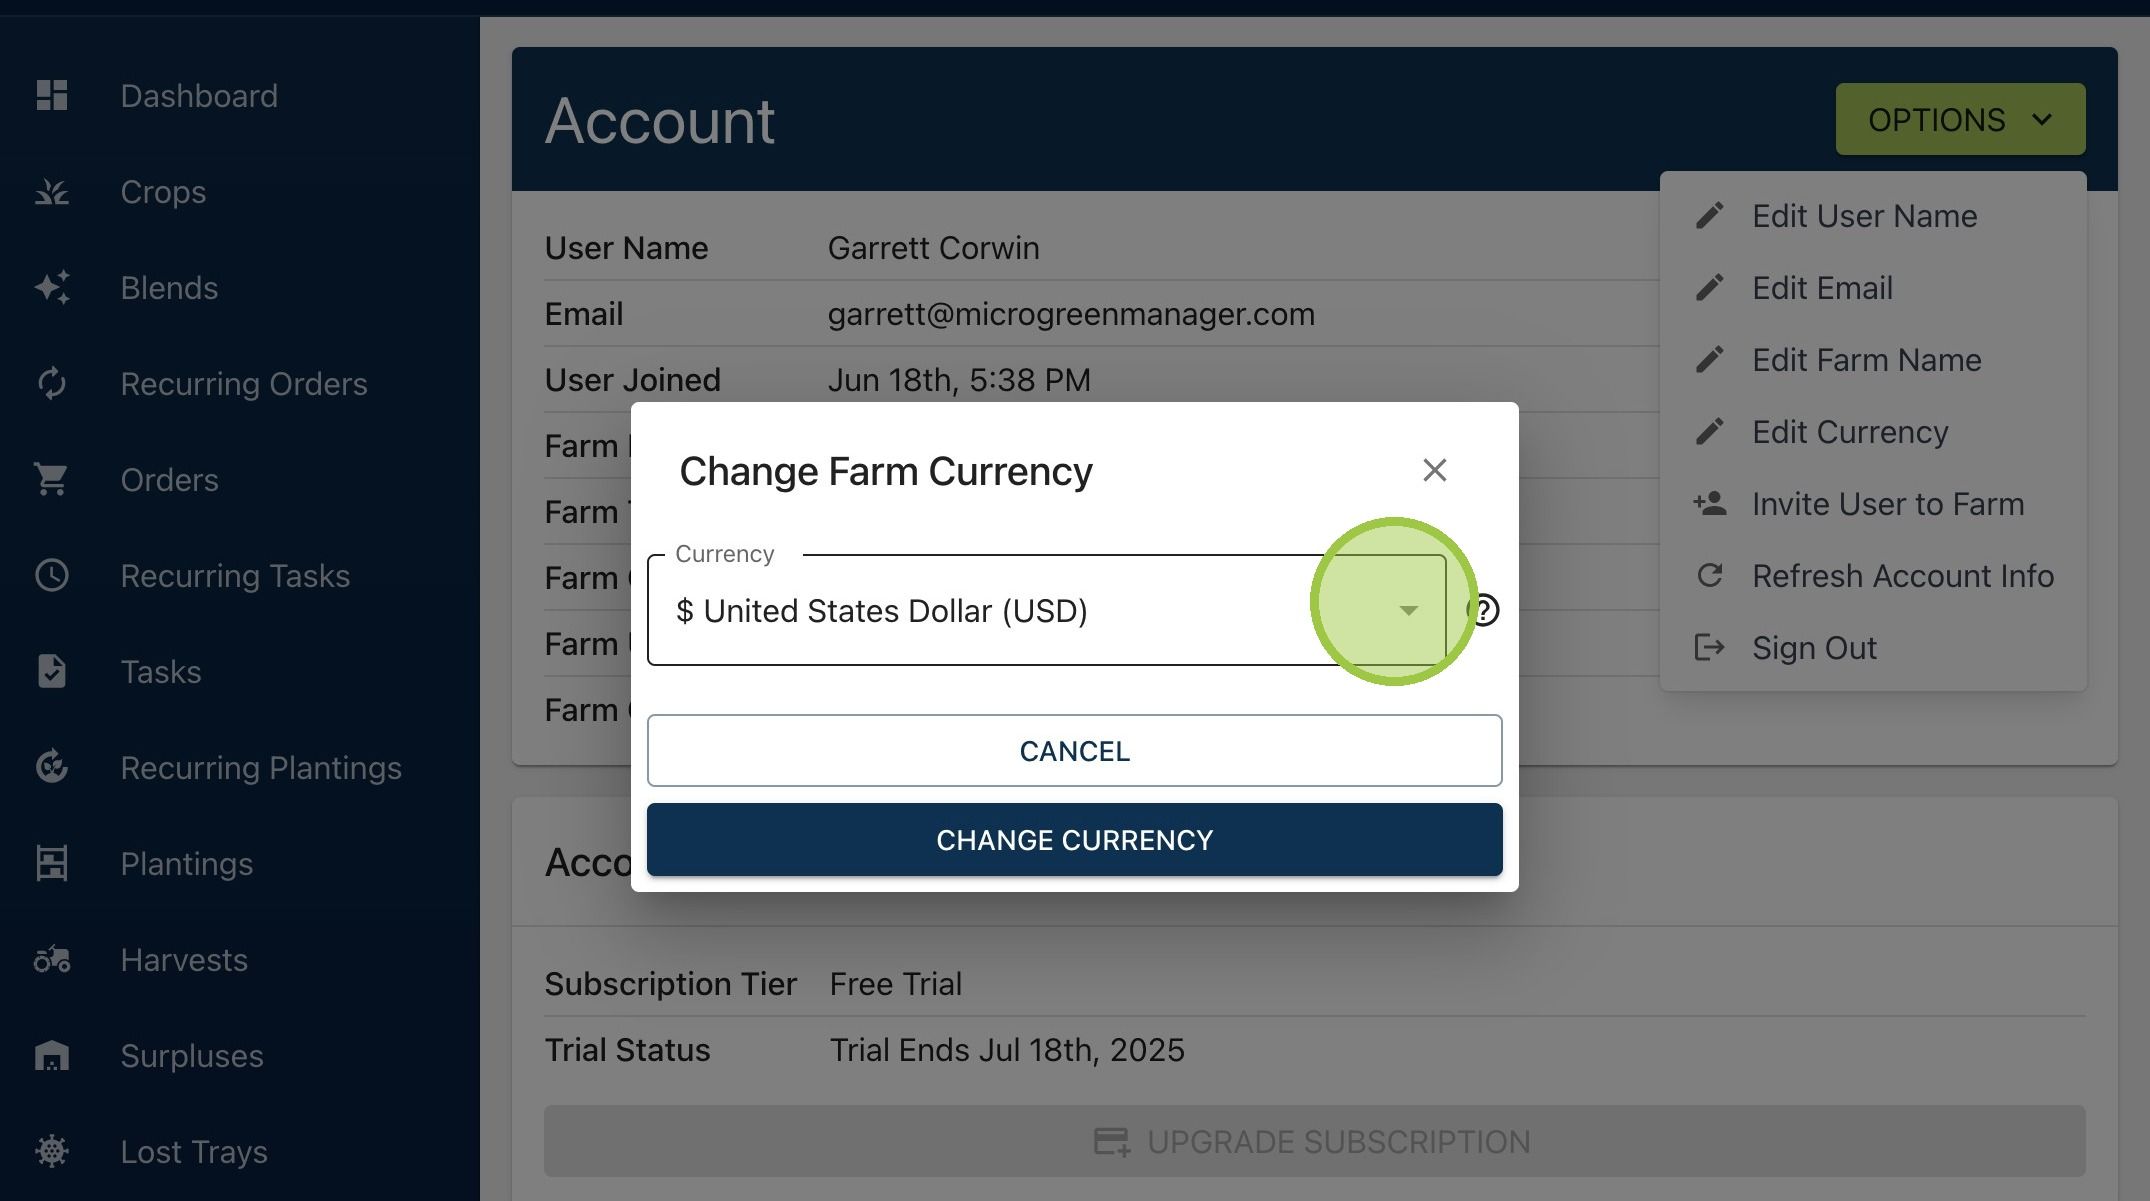Click the currency help question mark icon

(x=1483, y=610)
